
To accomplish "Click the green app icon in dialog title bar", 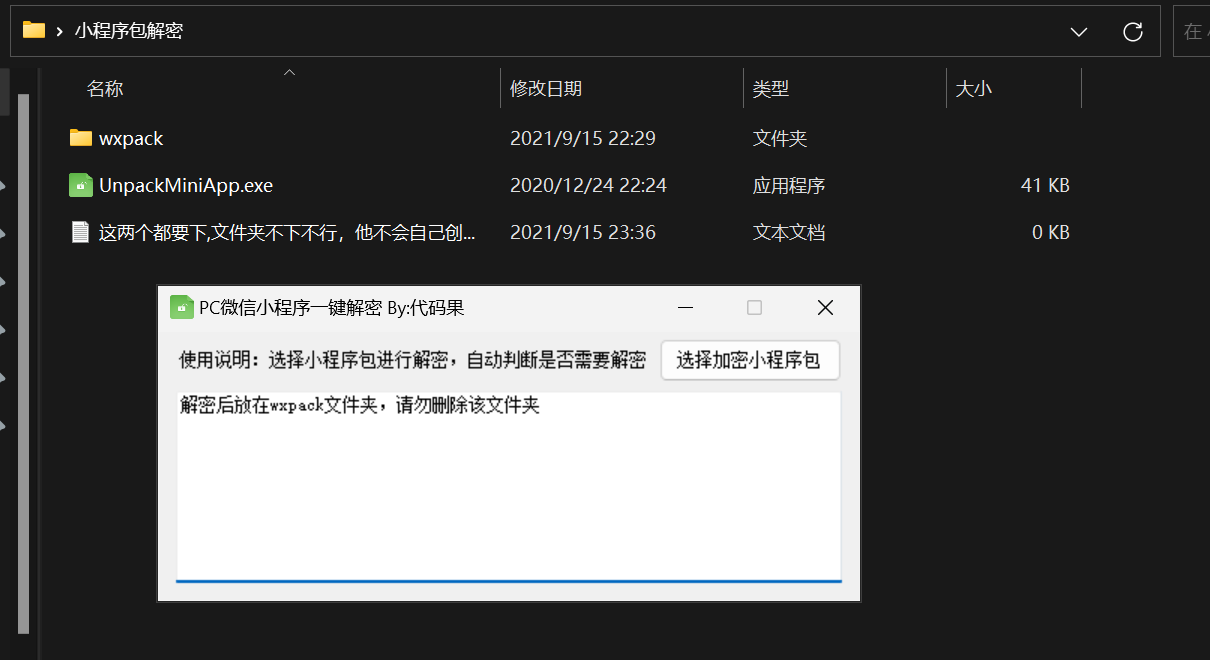I will (181, 307).
